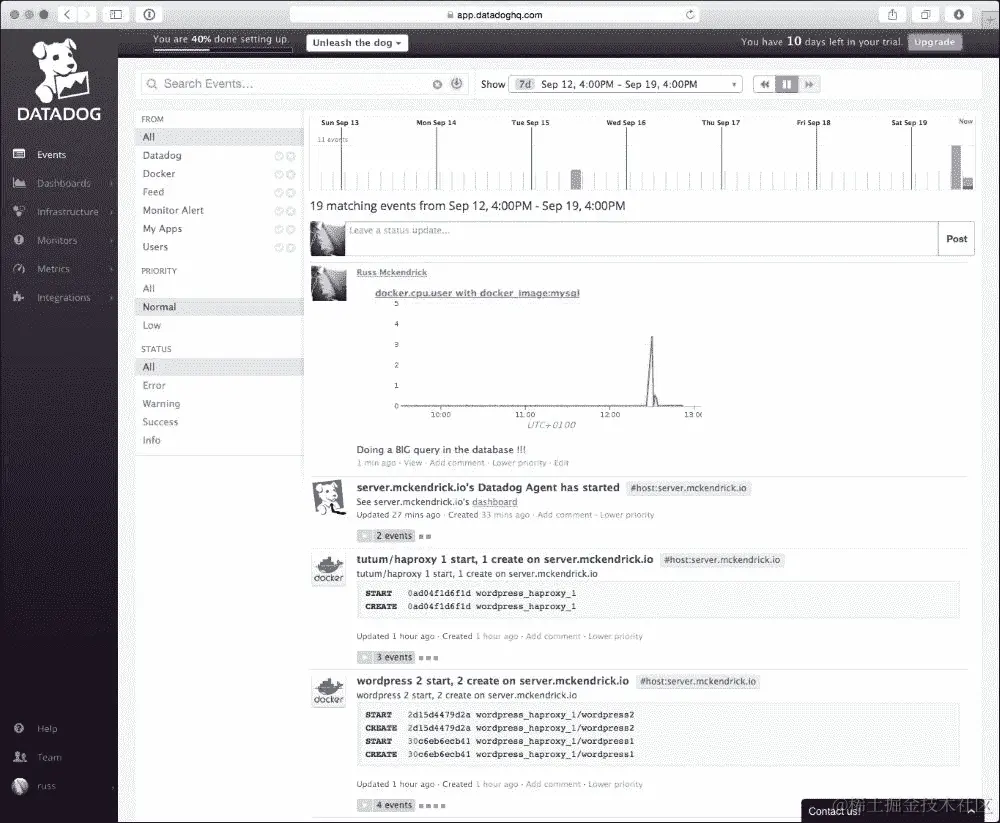The image size is (1000, 823).
Task: Click the Datadog logo
Action: click(59, 80)
